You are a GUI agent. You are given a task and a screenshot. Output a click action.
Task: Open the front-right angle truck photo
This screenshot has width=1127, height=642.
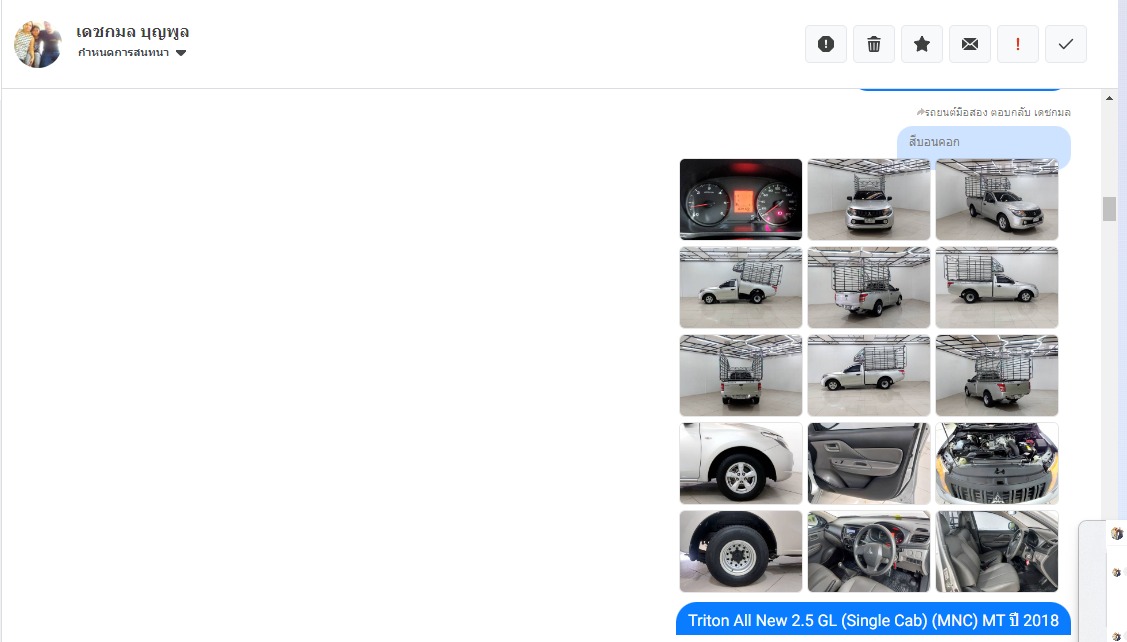pos(997,199)
